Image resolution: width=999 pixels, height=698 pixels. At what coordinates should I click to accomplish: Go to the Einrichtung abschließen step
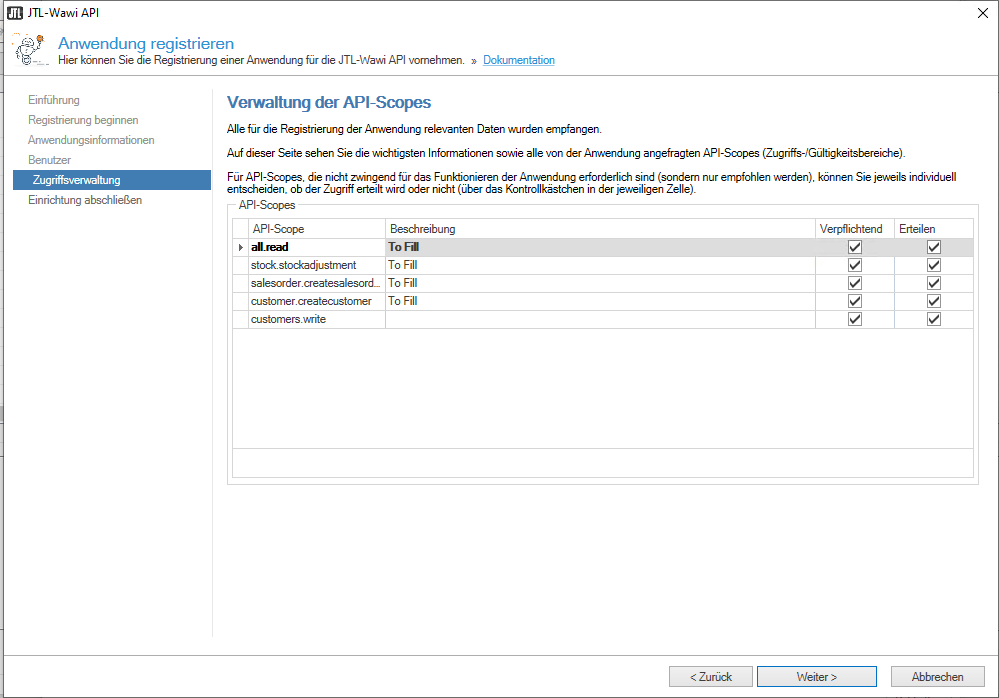tap(86, 200)
